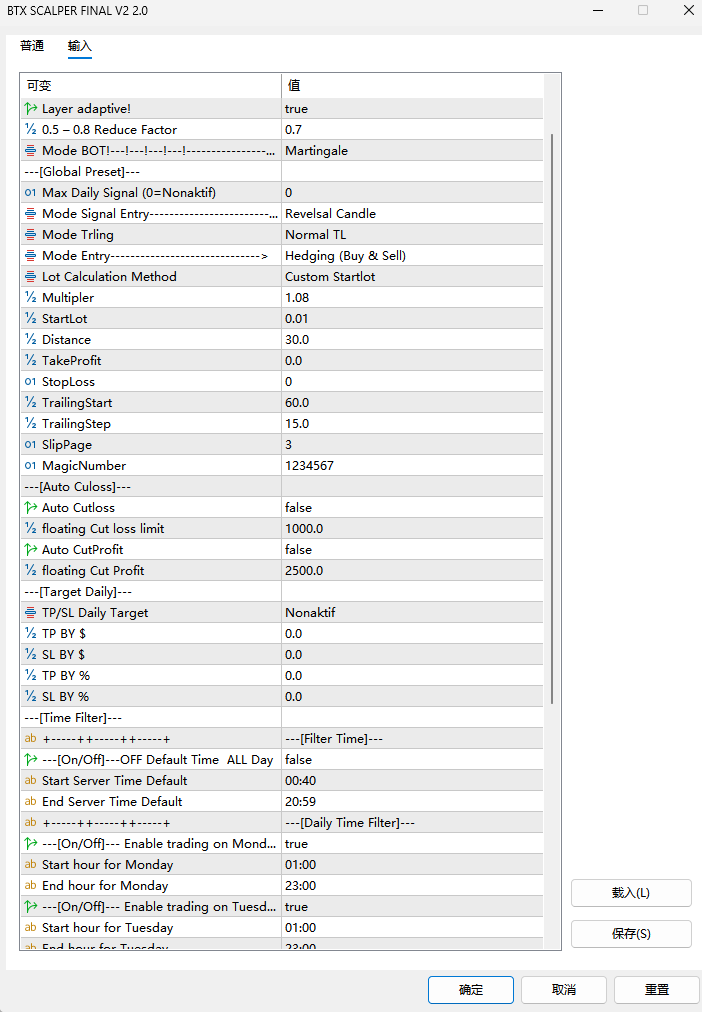
Task: Switch to the 普通 tab
Action: tap(32, 46)
